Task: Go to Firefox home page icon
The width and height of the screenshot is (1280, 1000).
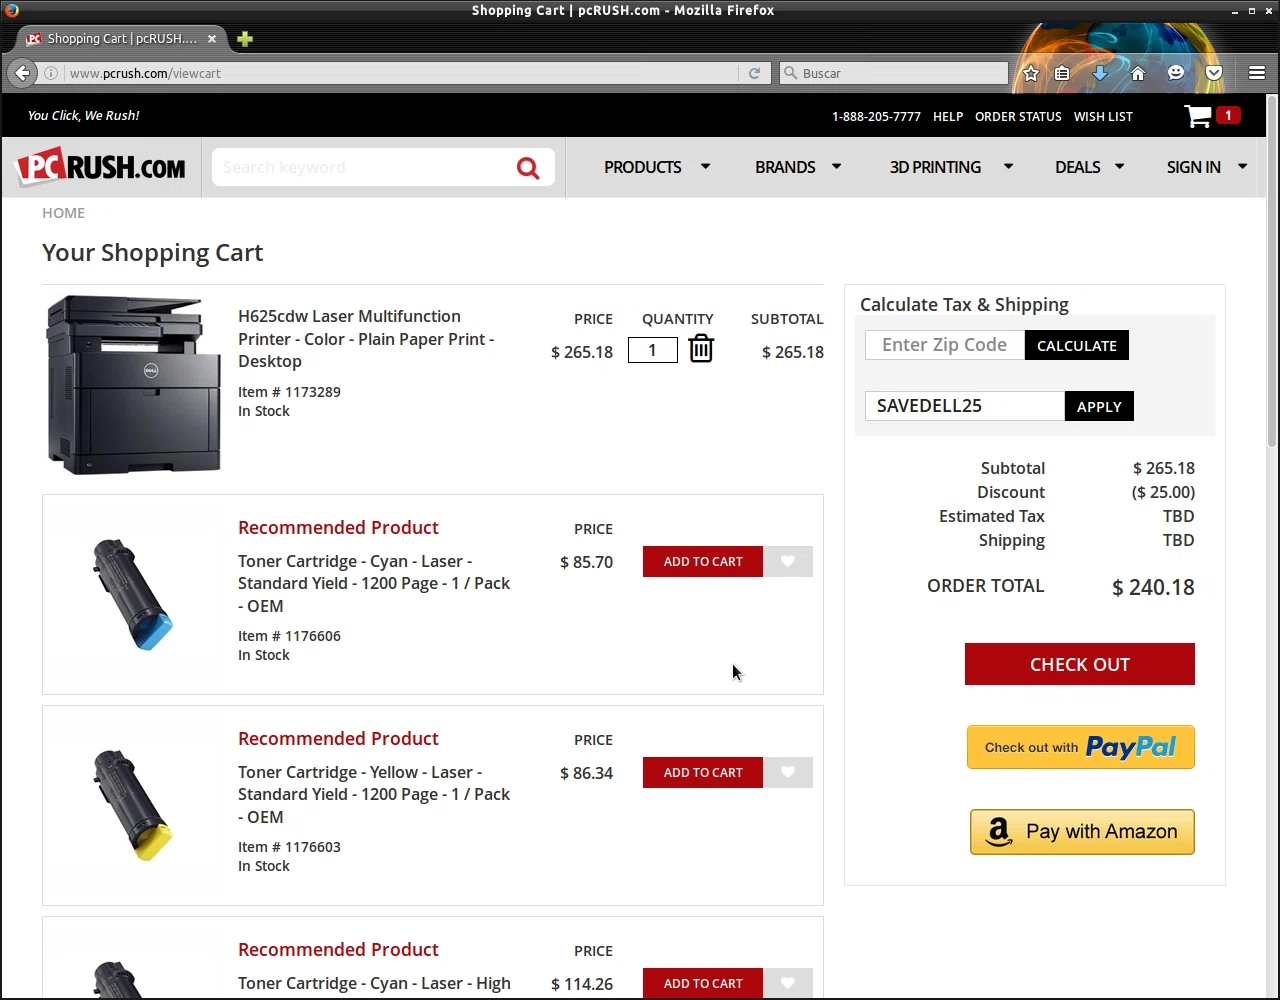Action: [x=1138, y=73]
